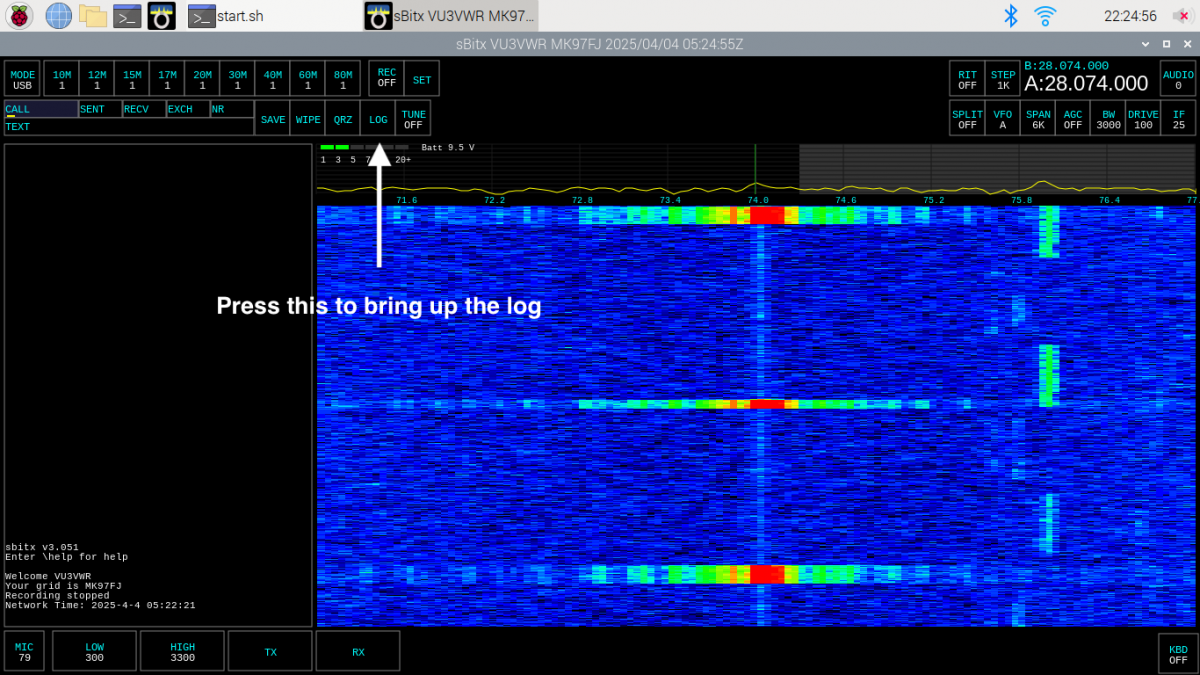Open the file manager folder icon
This screenshot has width=1200, height=675.
(93, 16)
